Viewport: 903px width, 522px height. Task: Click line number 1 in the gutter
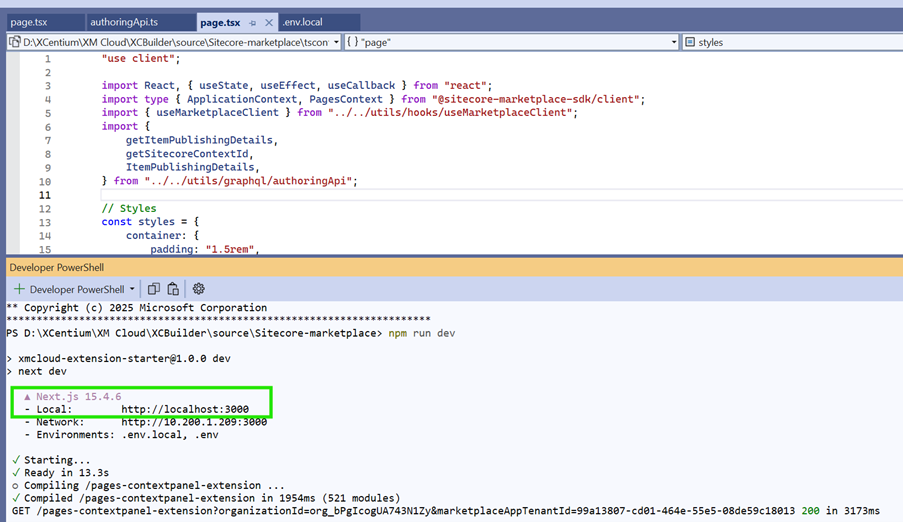pyautogui.click(x=48, y=59)
